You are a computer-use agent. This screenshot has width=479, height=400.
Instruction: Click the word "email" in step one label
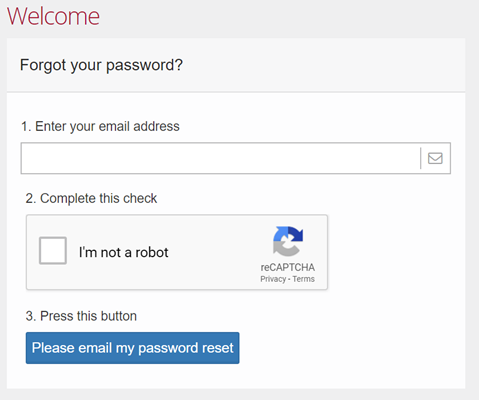pos(114,126)
